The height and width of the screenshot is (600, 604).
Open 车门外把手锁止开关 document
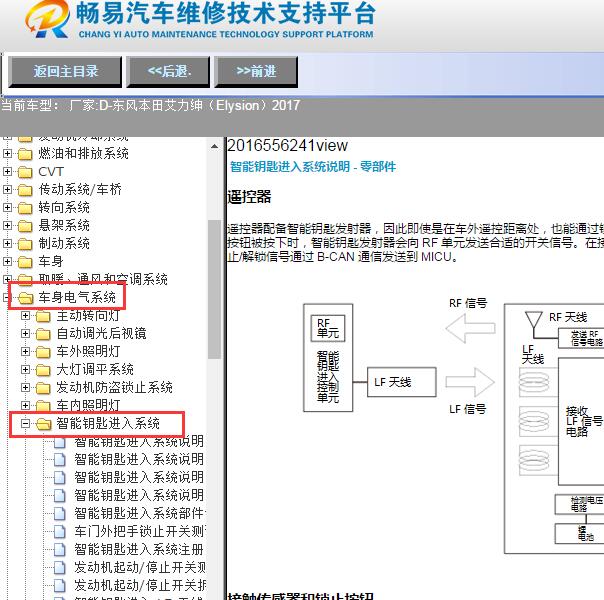139,531
